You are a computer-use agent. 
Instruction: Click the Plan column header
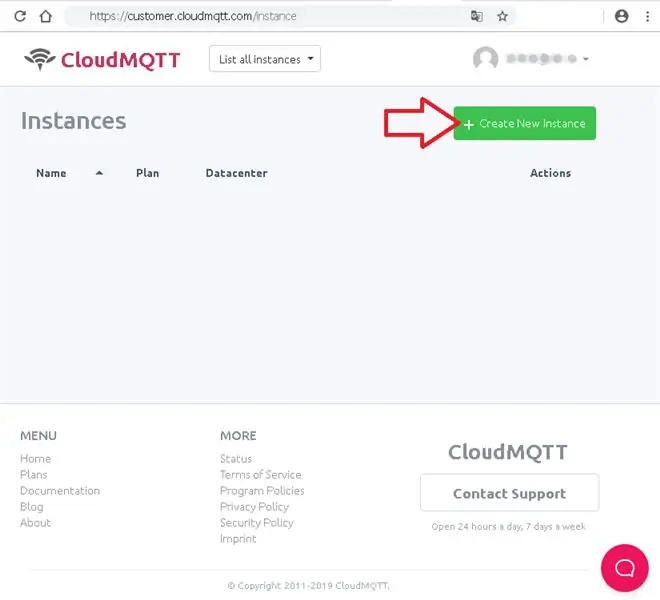point(147,173)
